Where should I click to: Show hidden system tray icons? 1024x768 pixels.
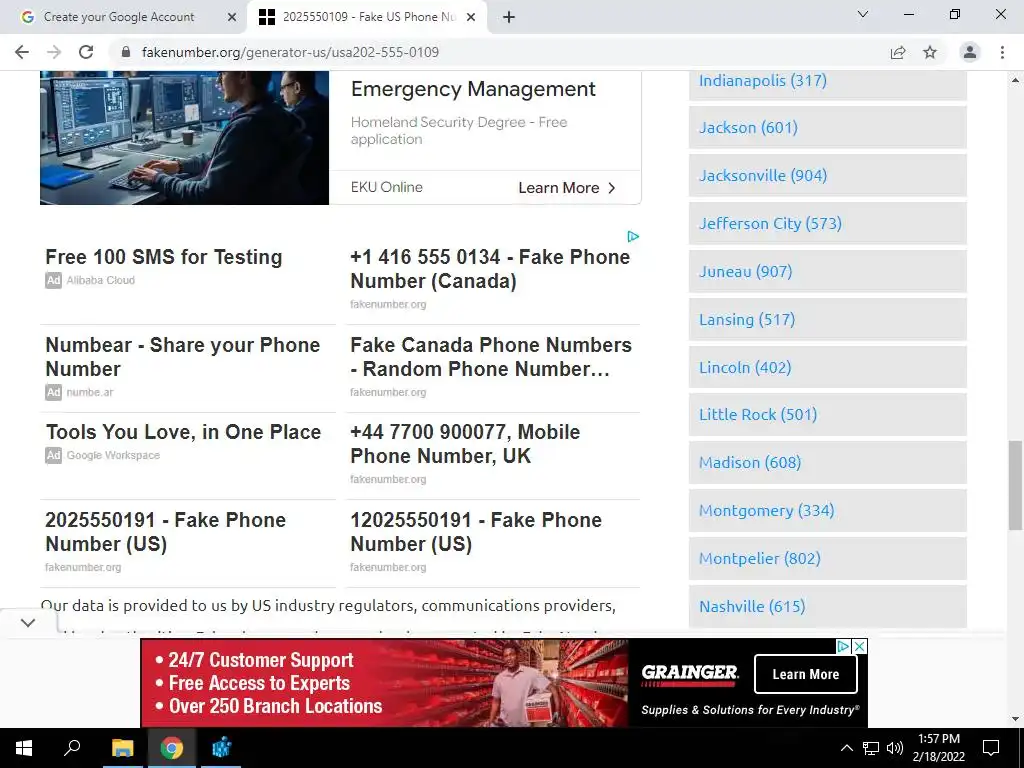coord(846,748)
